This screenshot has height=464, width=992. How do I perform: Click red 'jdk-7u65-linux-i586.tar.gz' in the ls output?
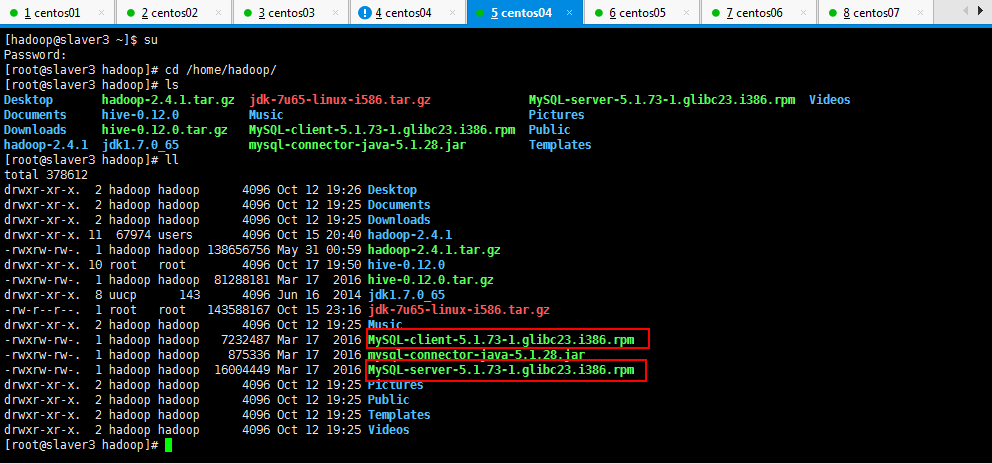340,100
